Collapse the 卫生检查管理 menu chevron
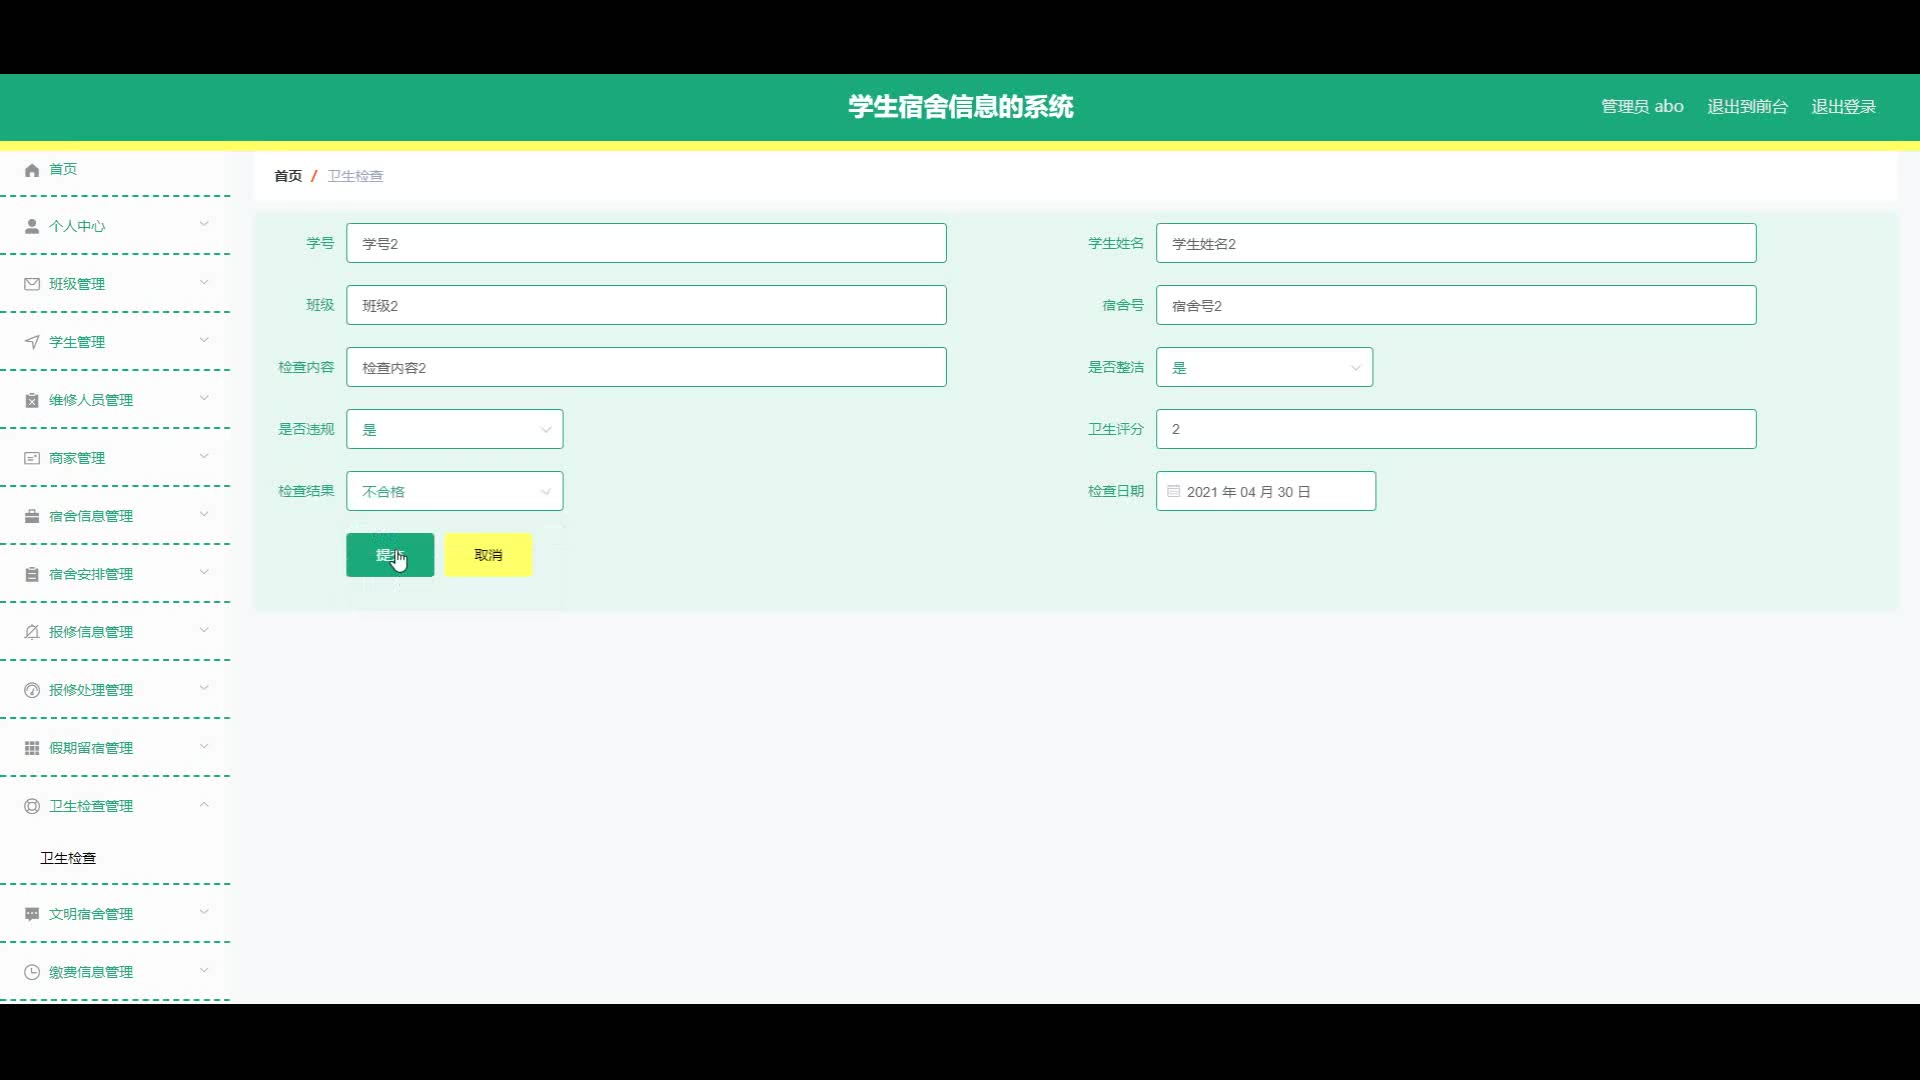Screen dimensions: 1920x1080 tap(204, 805)
